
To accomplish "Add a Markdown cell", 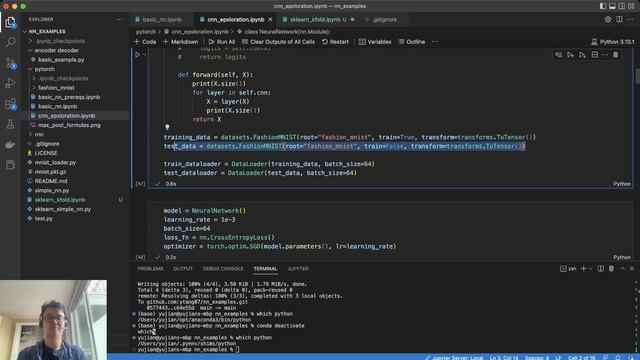I will click(x=180, y=42).
